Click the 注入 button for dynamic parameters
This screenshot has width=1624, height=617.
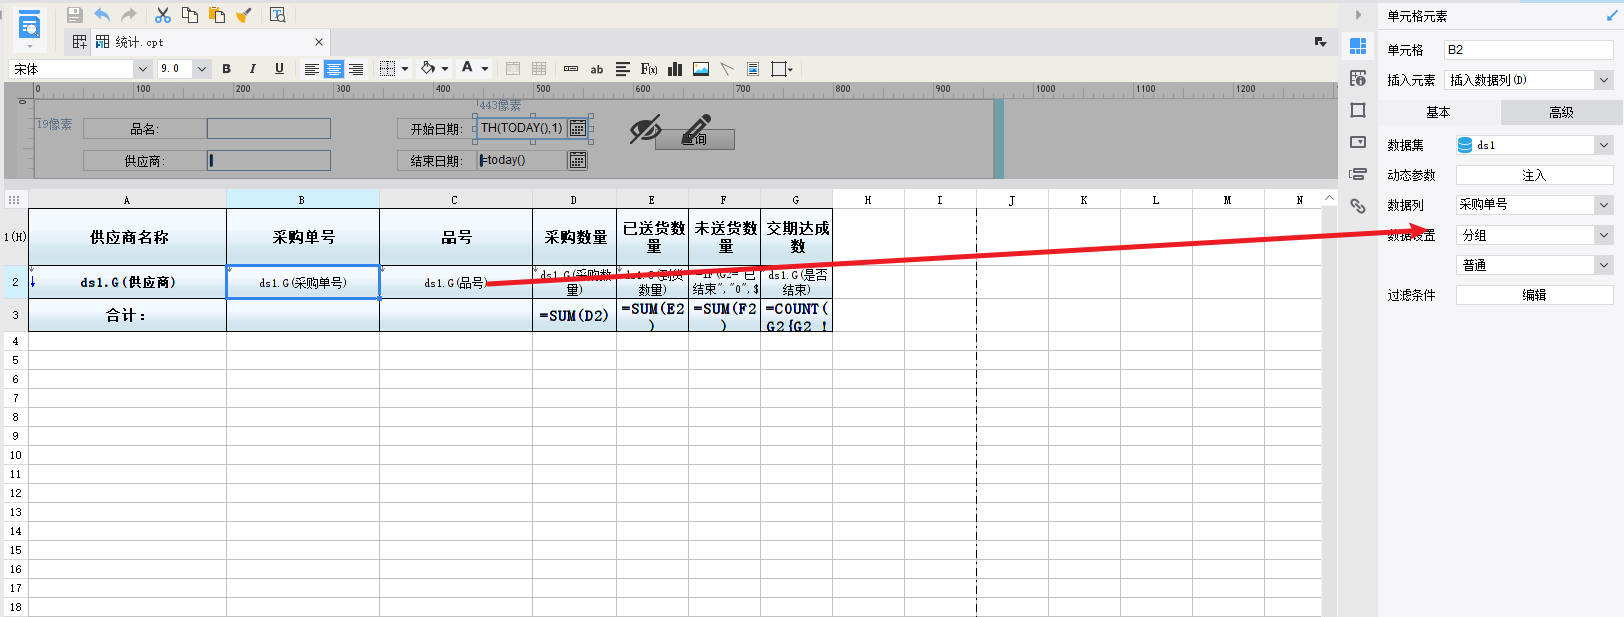[1534, 175]
